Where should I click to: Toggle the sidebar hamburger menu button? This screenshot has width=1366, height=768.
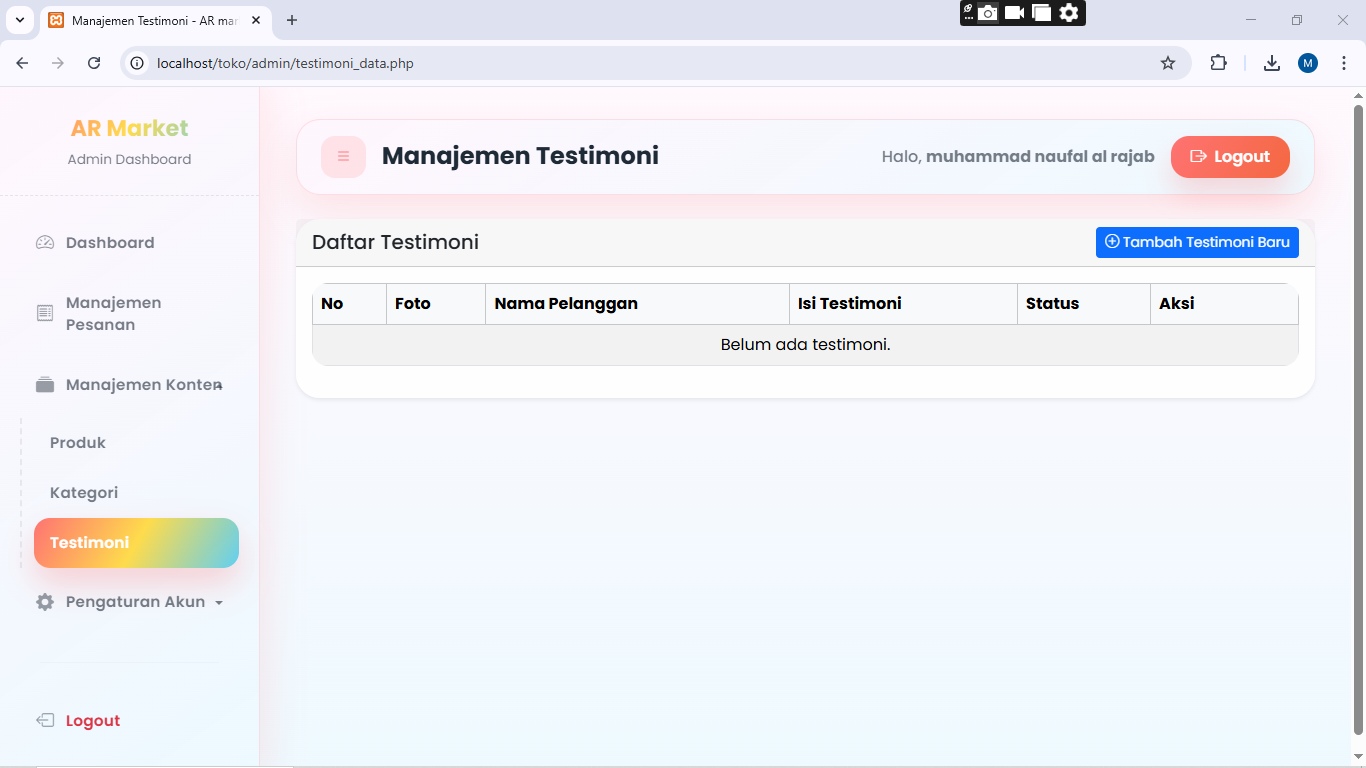tap(343, 157)
